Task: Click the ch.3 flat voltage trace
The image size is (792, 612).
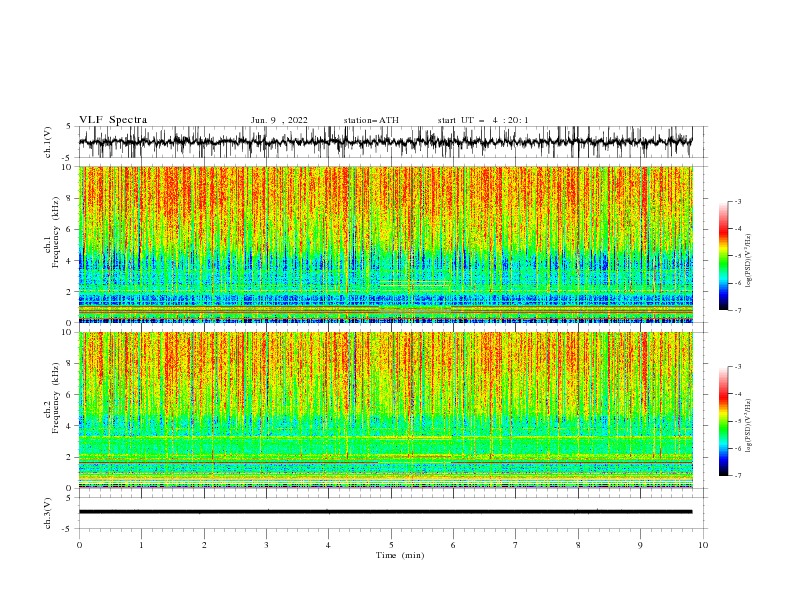Action: (385, 512)
